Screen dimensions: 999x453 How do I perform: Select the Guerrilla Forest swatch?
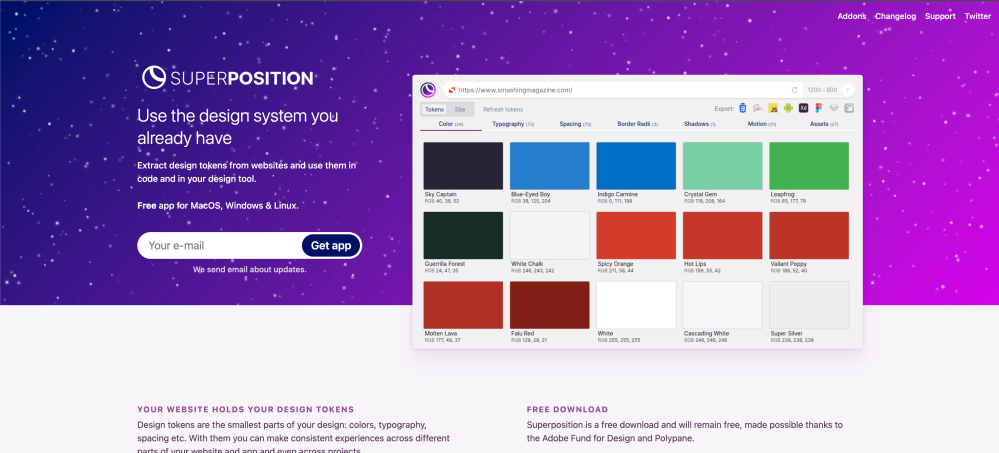[x=463, y=236]
